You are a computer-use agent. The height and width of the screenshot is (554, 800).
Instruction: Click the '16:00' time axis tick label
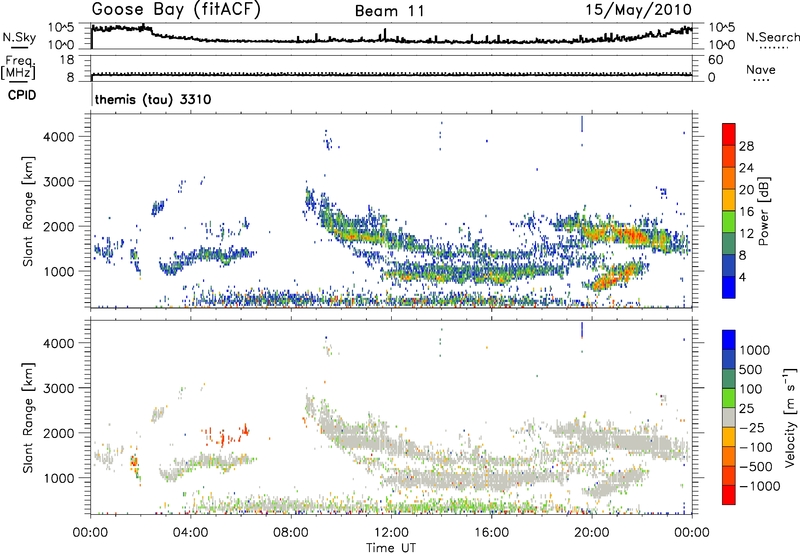click(x=491, y=533)
